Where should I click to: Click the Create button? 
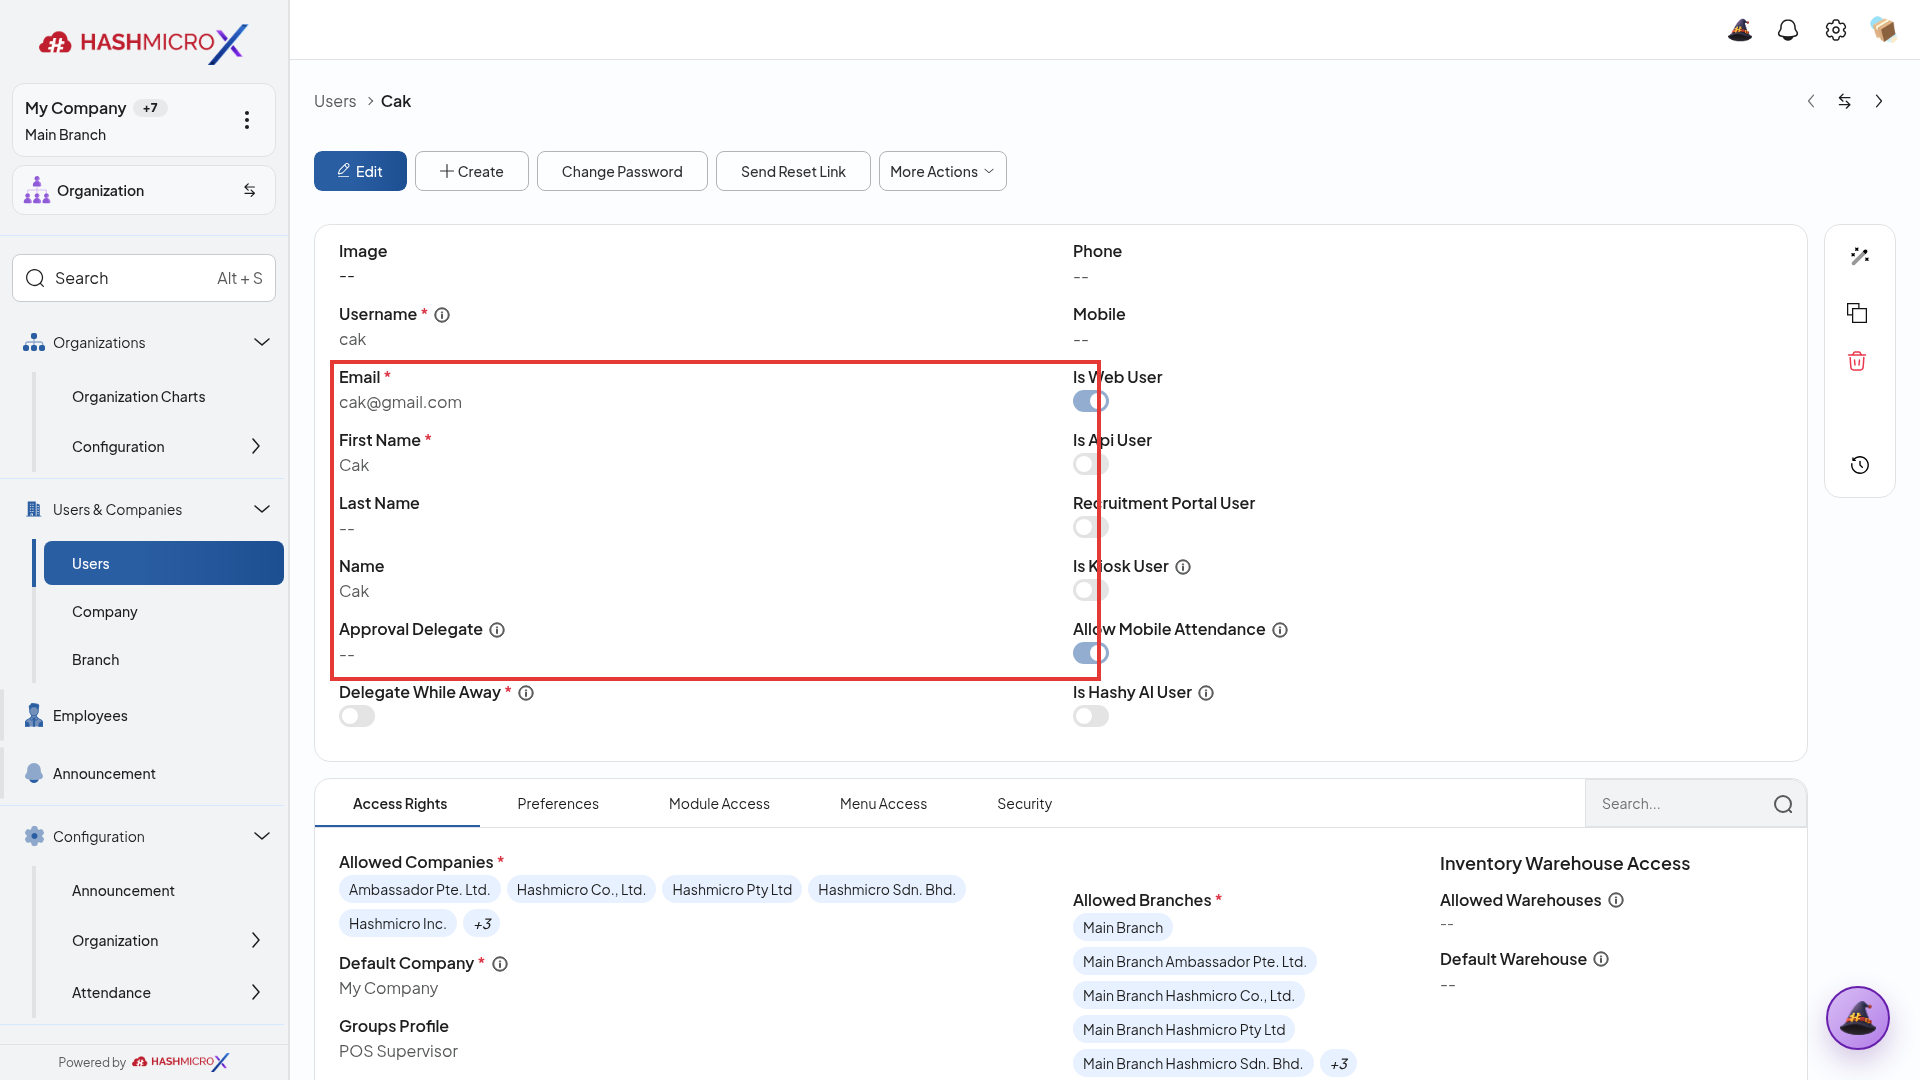(472, 171)
